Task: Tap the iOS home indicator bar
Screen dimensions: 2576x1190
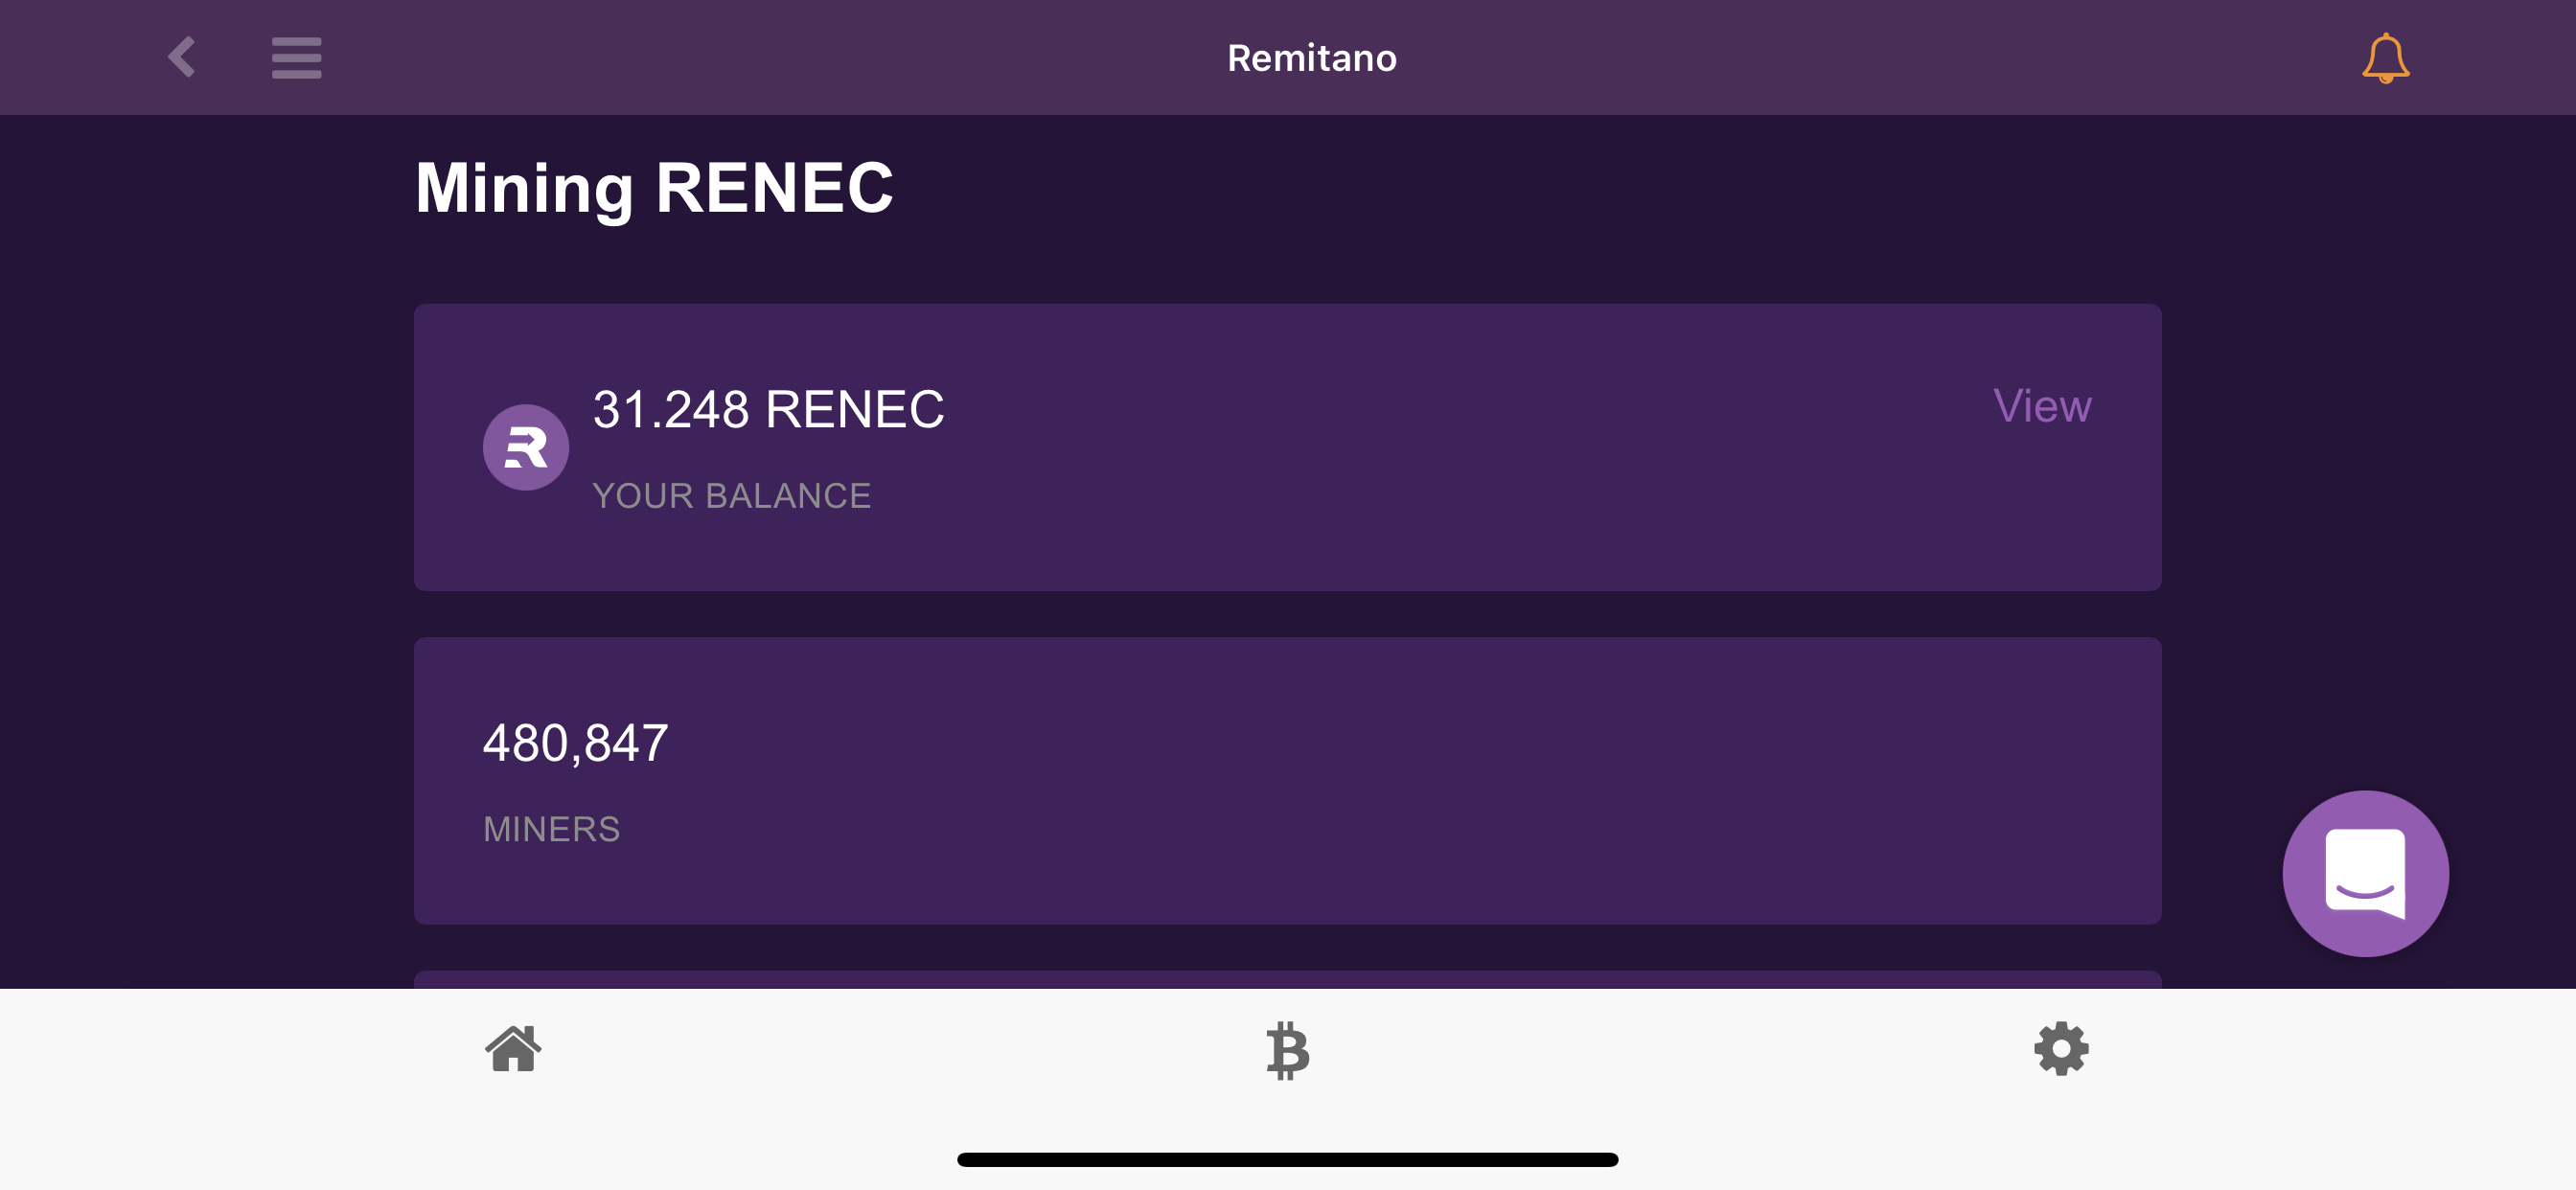Action: click(1287, 1160)
